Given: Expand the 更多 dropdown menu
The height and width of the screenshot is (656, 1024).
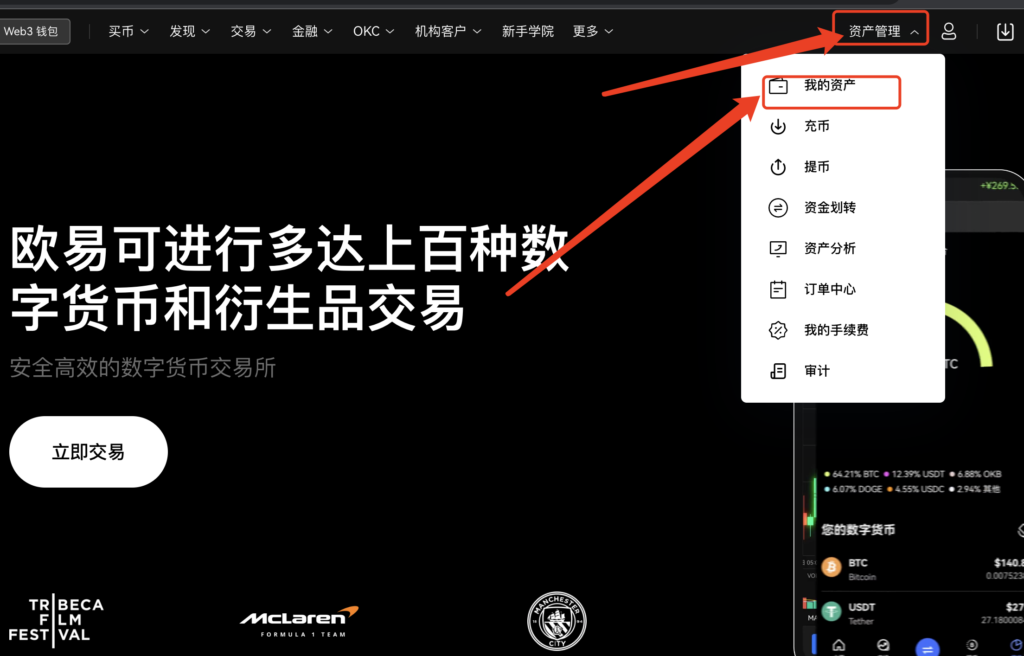Looking at the screenshot, I should click(593, 31).
